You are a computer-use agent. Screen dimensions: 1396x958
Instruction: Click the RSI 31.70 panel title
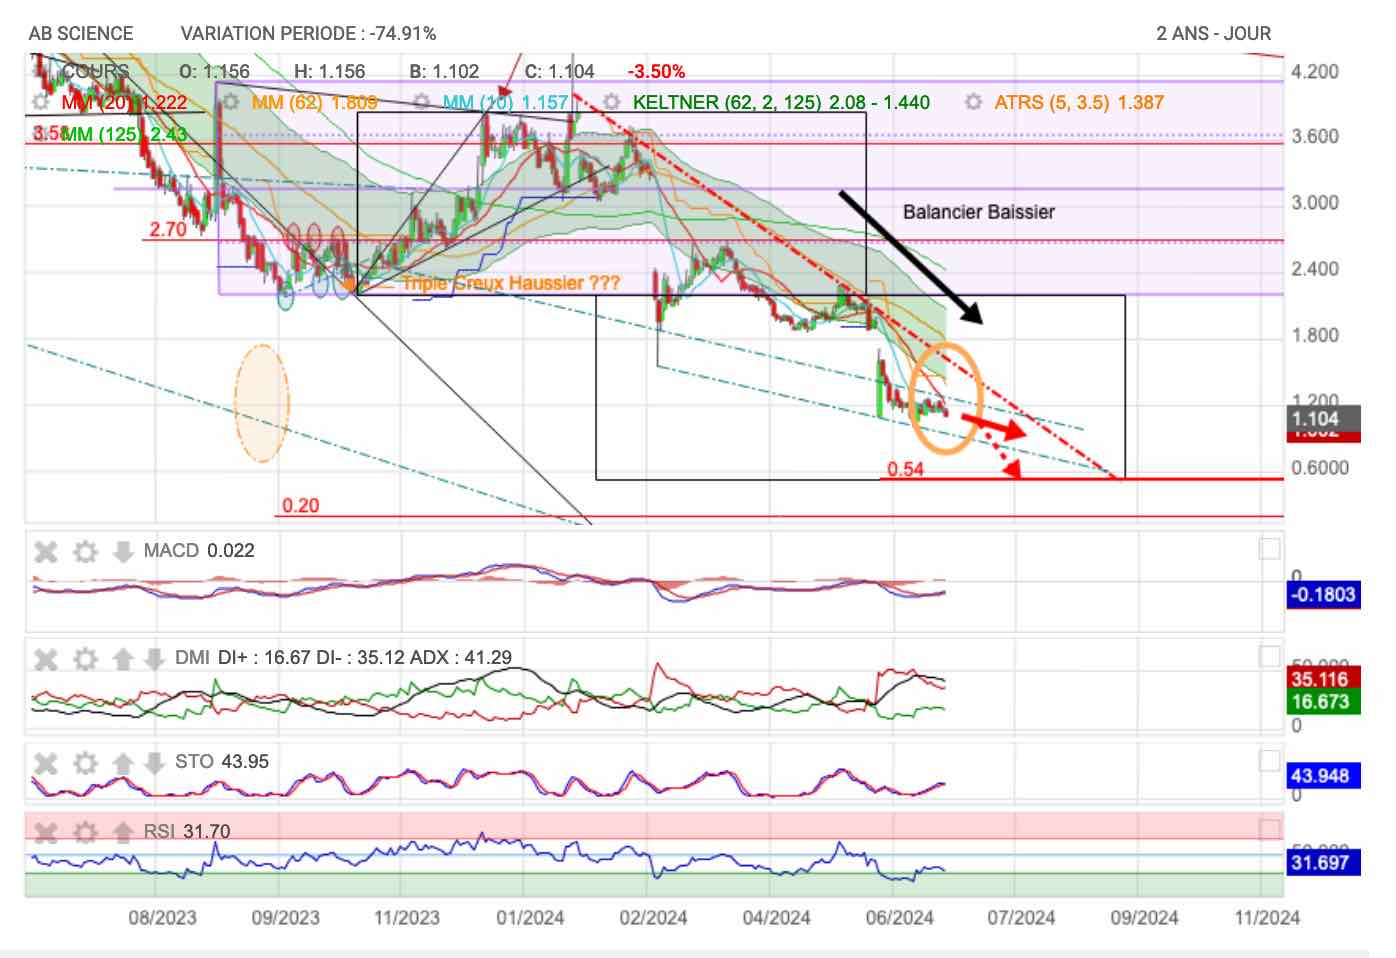tap(187, 831)
